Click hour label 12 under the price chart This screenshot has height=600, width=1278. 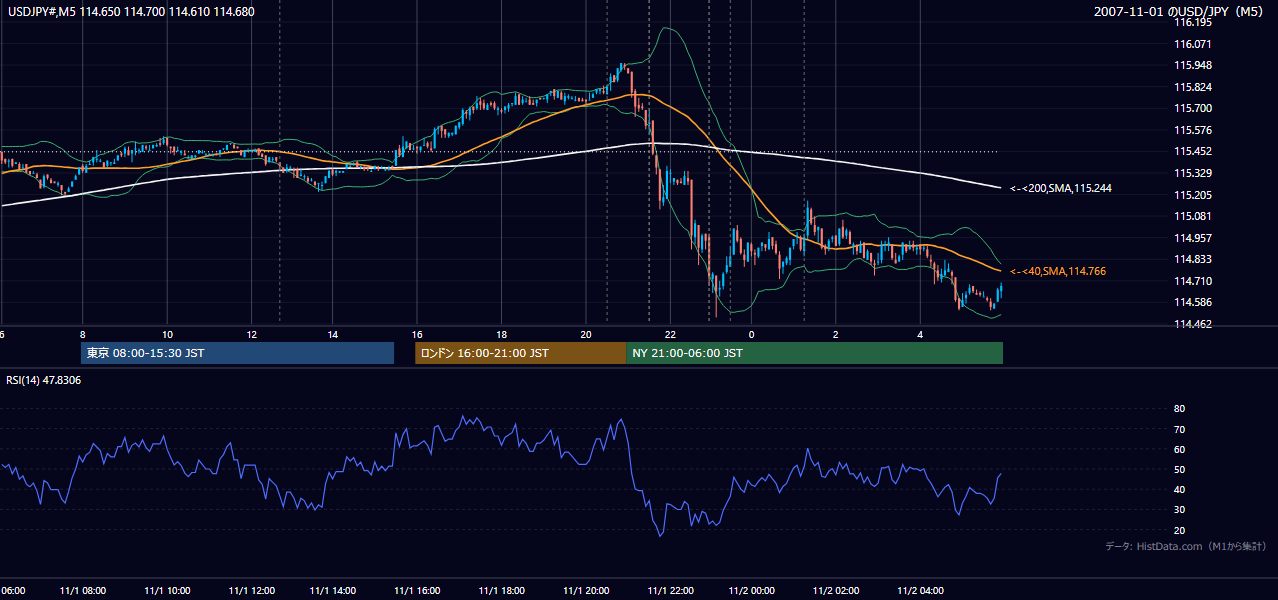coord(250,335)
